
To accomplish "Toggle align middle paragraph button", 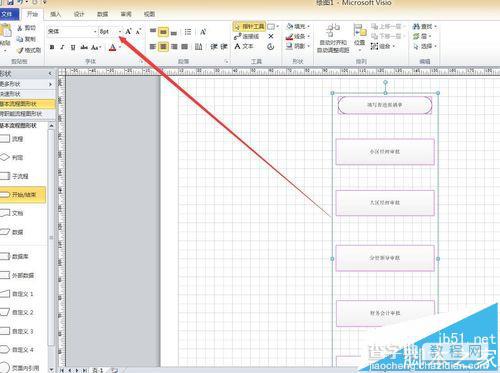I will tap(163, 32).
